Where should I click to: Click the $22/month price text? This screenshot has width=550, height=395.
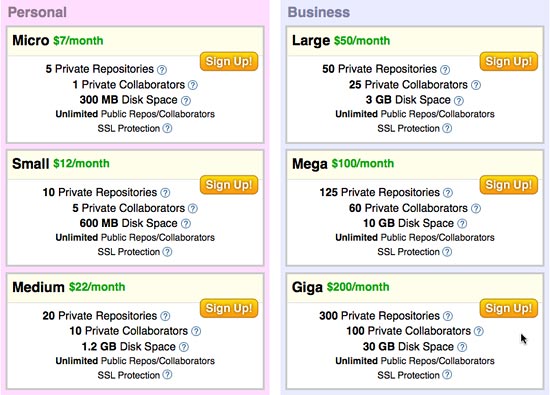[97, 287]
